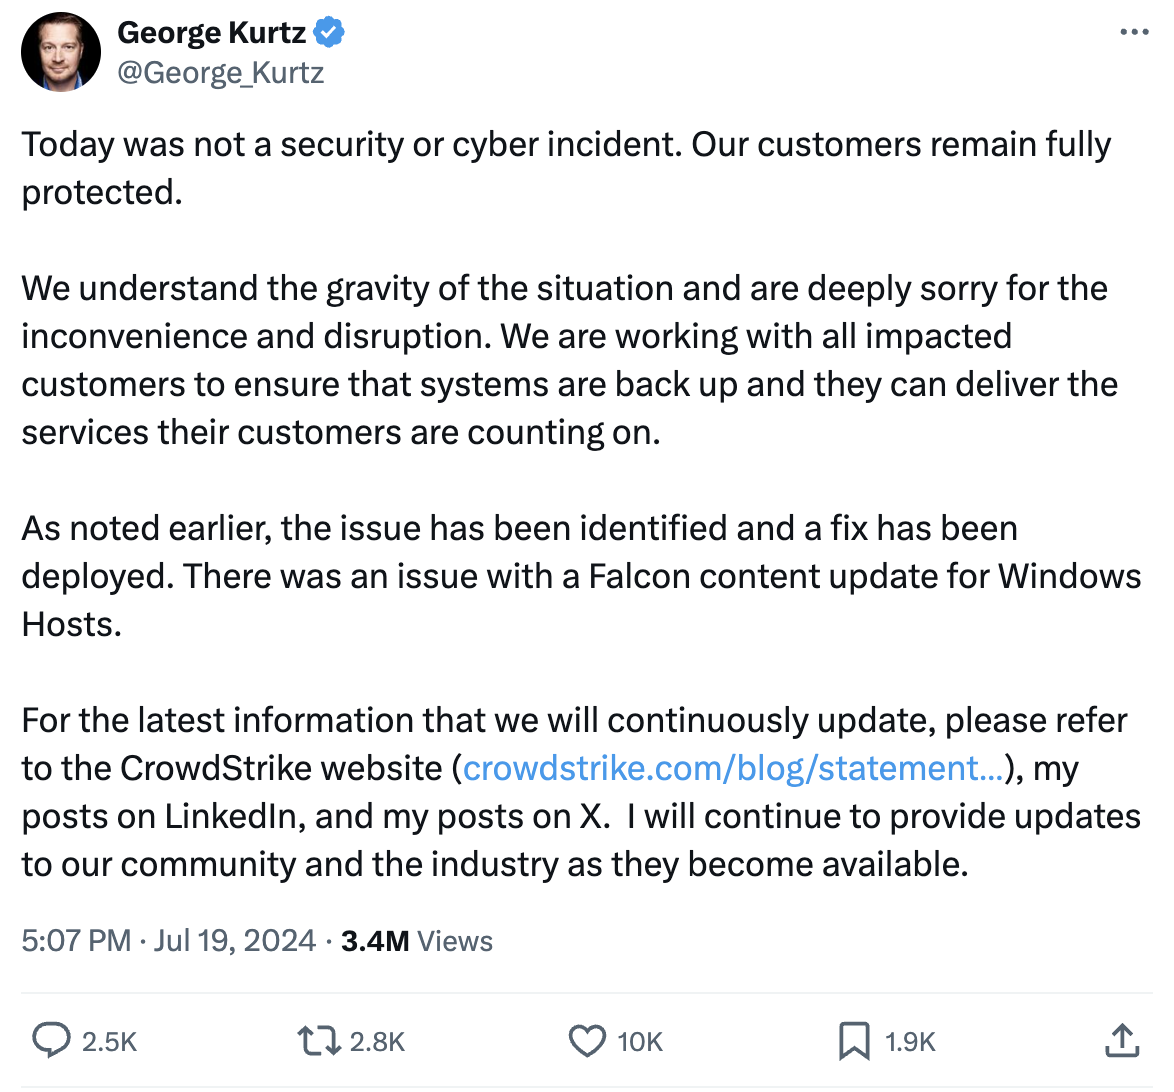Click the George Kurtz display name
The width and height of the screenshot is (1174, 1092).
pos(212,33)
